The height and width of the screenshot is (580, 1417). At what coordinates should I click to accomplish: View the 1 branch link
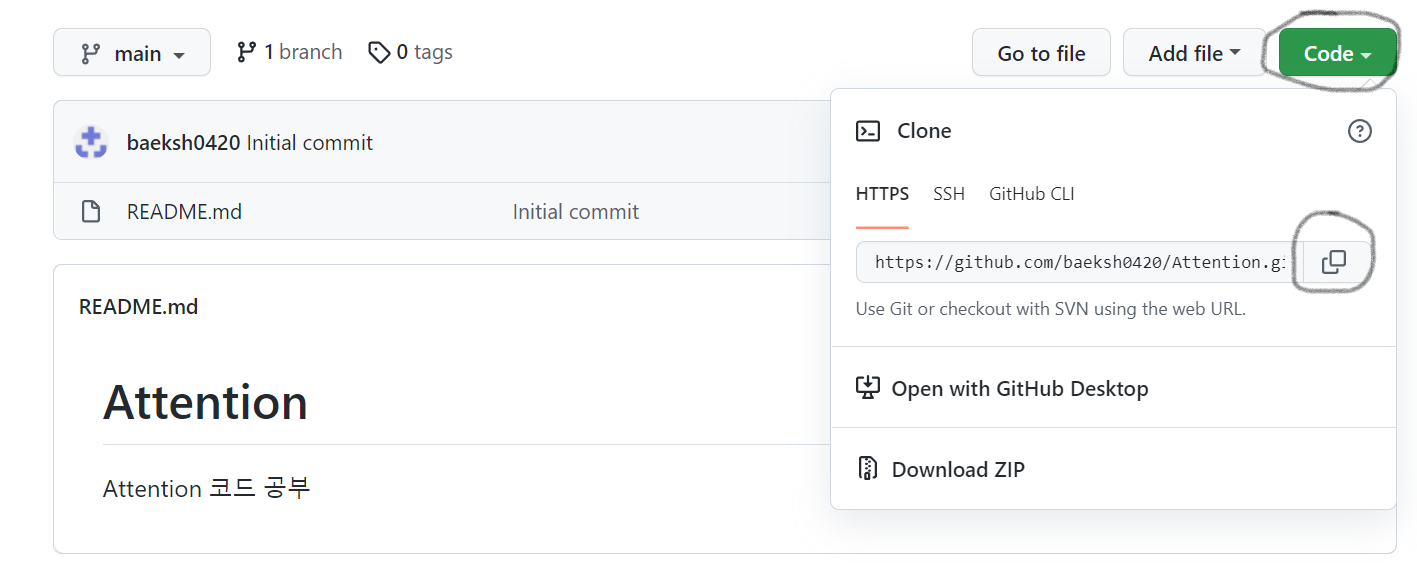click(289, 52)
